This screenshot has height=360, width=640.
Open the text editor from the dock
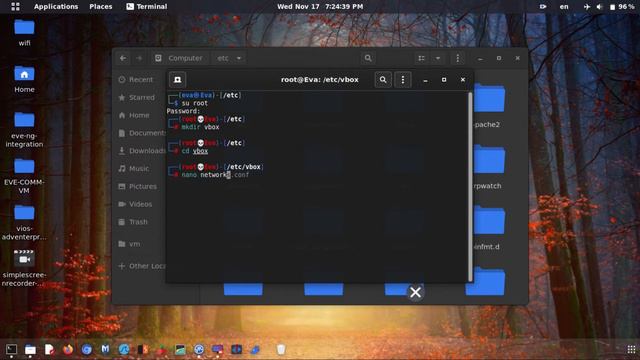[49, 349]
